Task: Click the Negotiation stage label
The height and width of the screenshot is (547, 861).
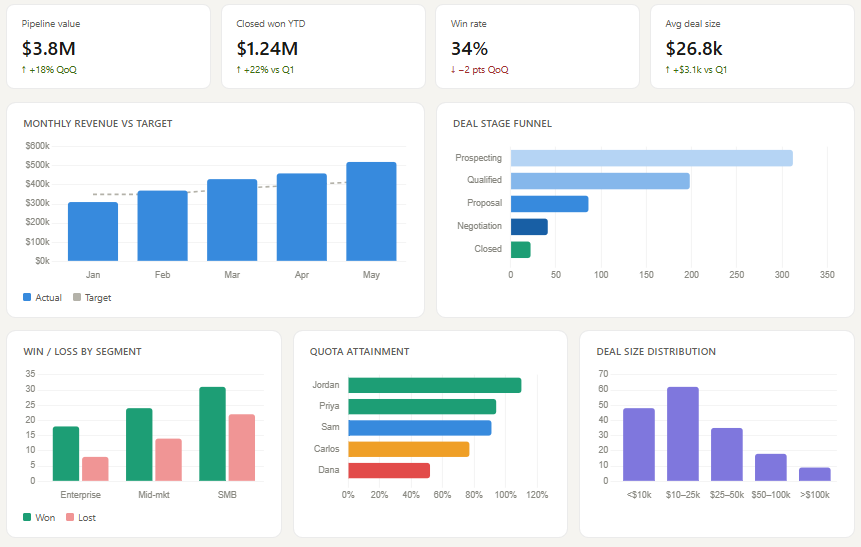Action: pyautogui.click(x=479, y=226)
